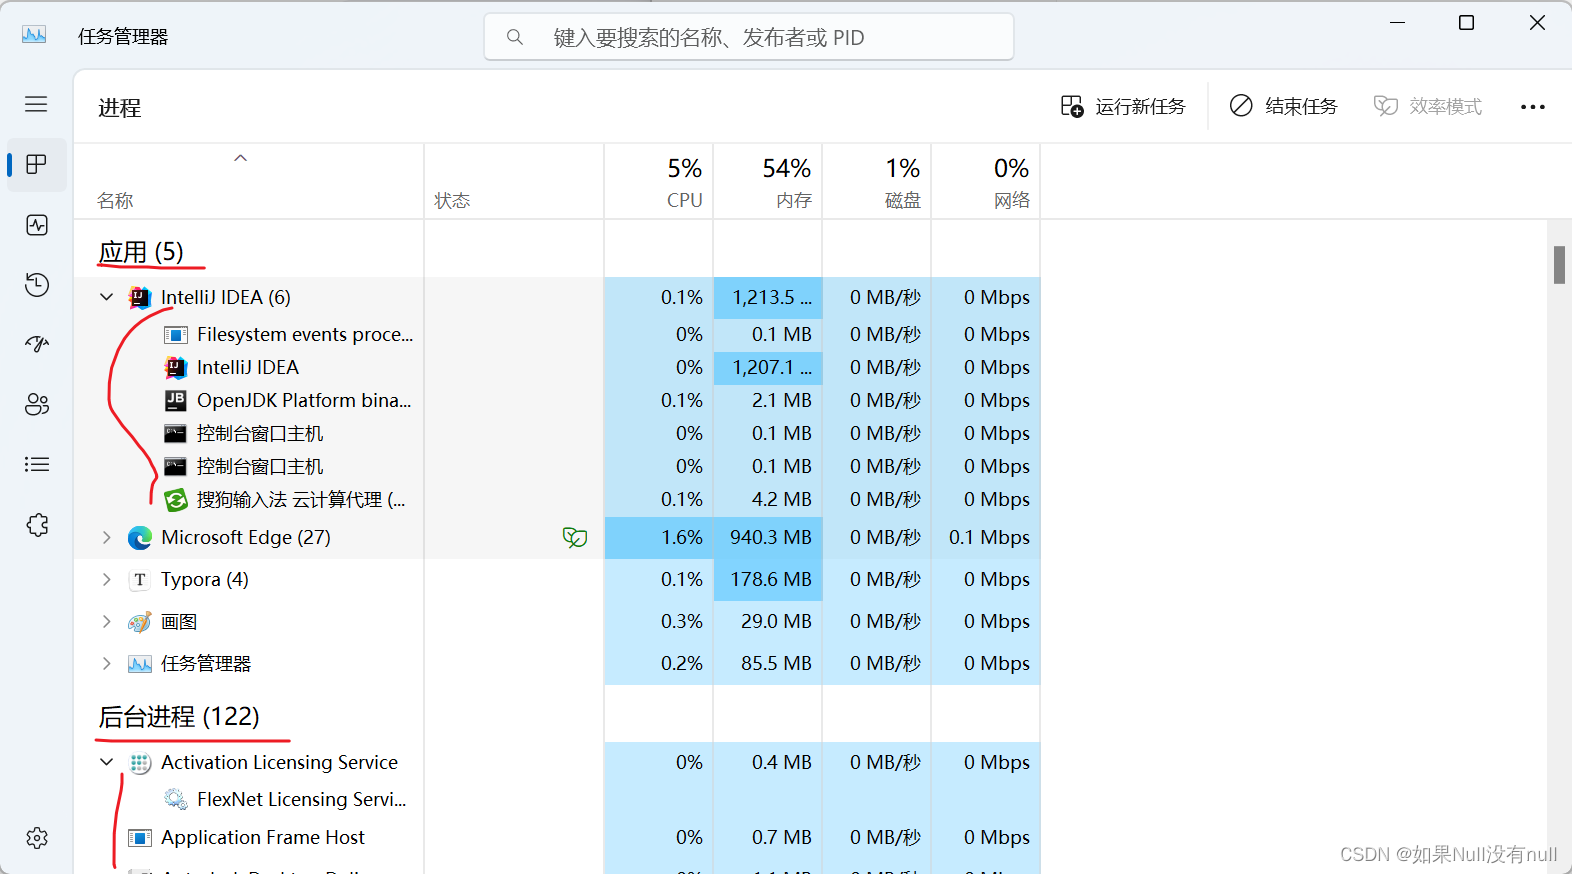The width and height of the screenshot is (1572, 874).
Task: Open the more options ellipsis menu
Action: pyautogui.click(x=1533, y=106)
